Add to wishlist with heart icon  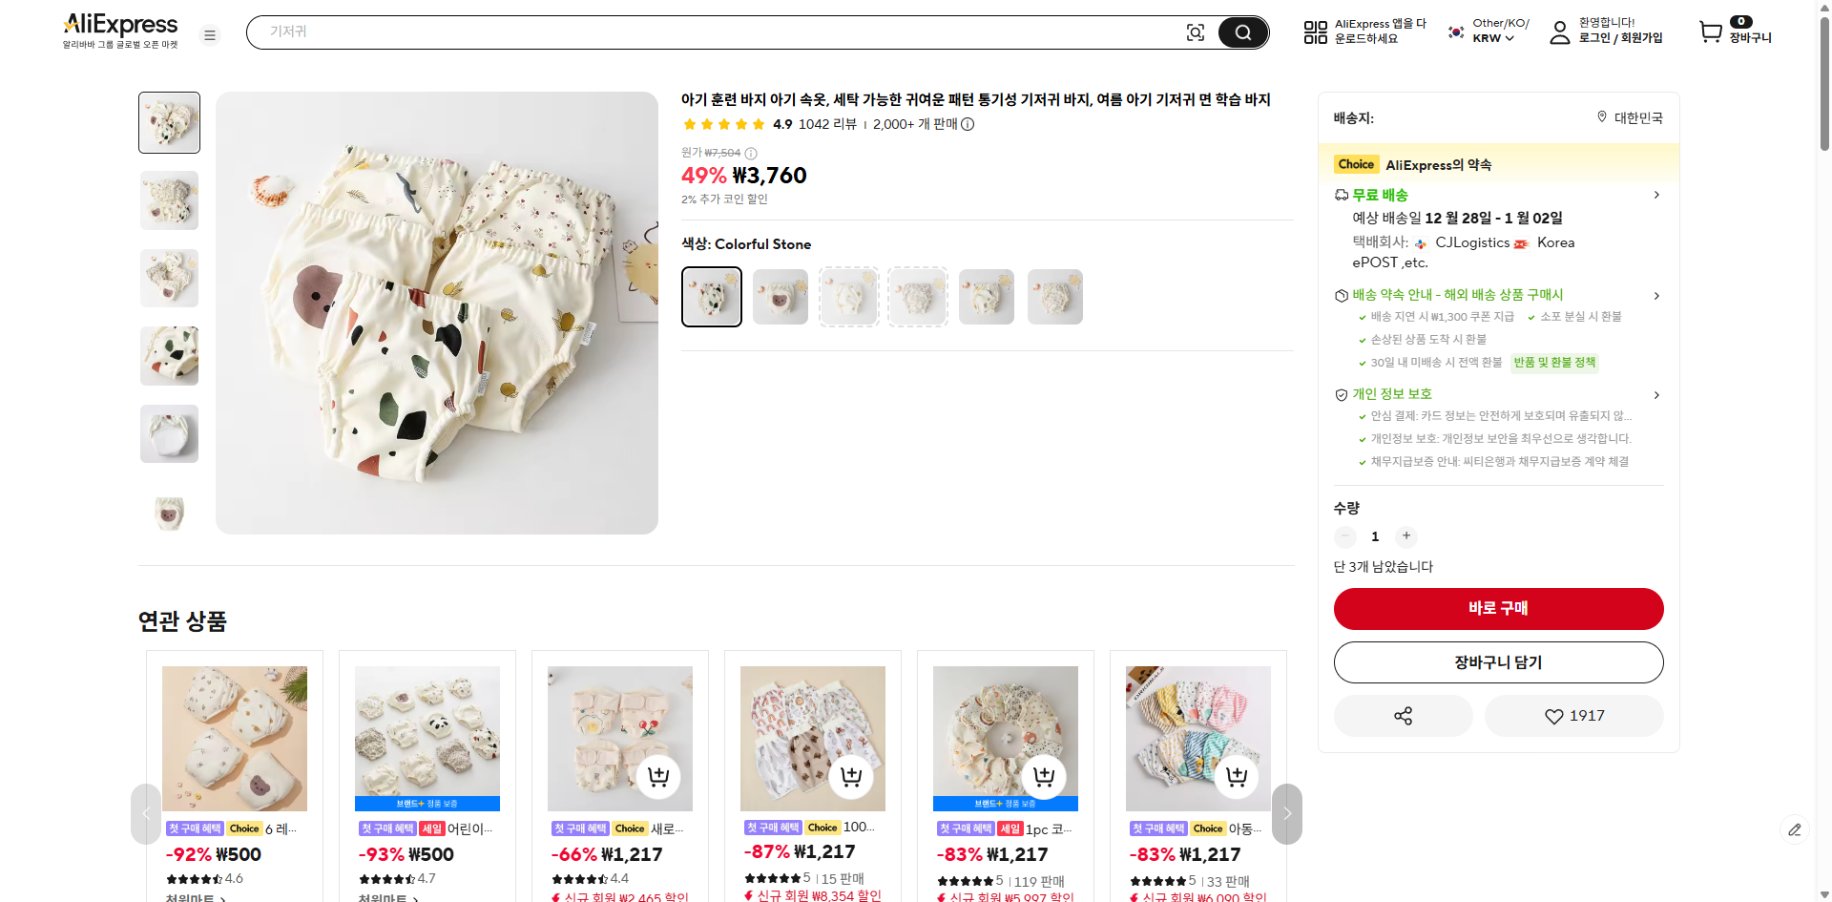[x=1574, y=716]
